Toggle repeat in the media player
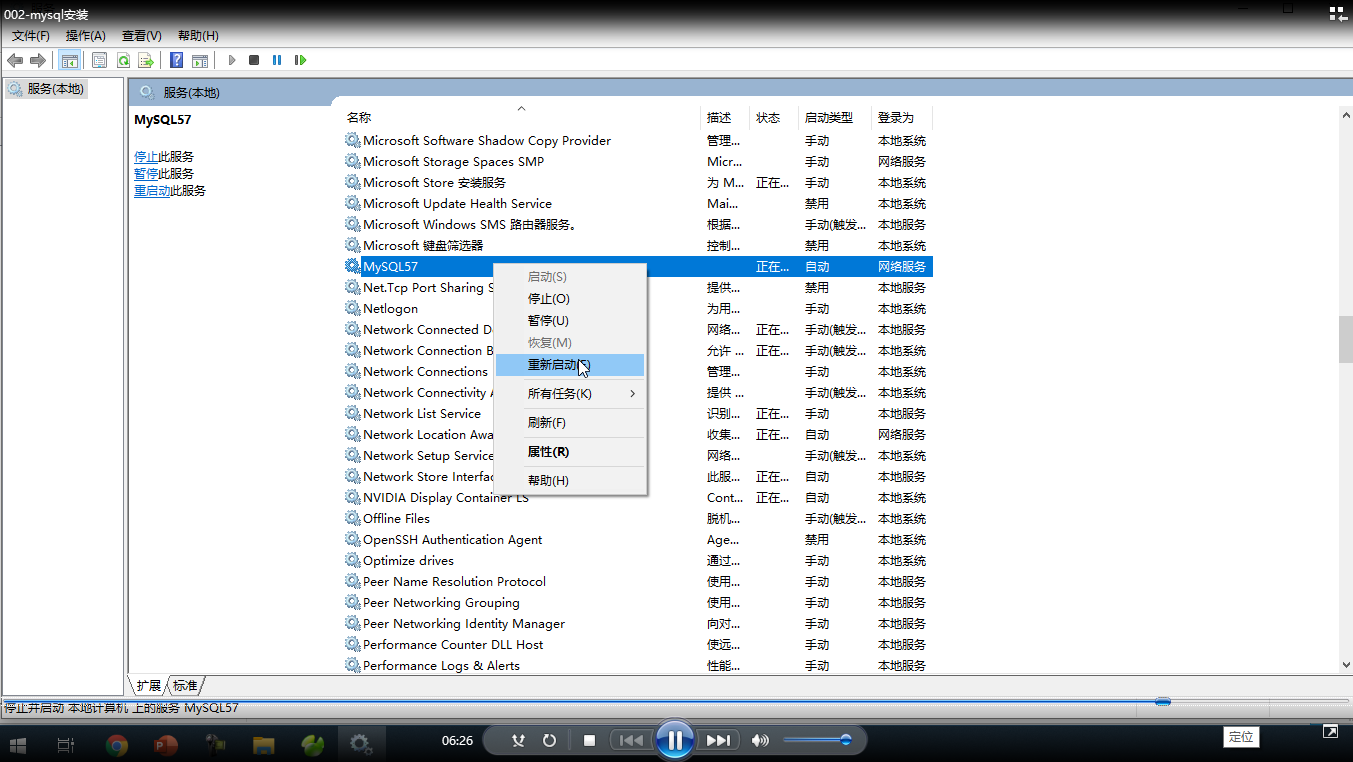The width and height of the screenshot is (1353, 762). pos(549,741)
